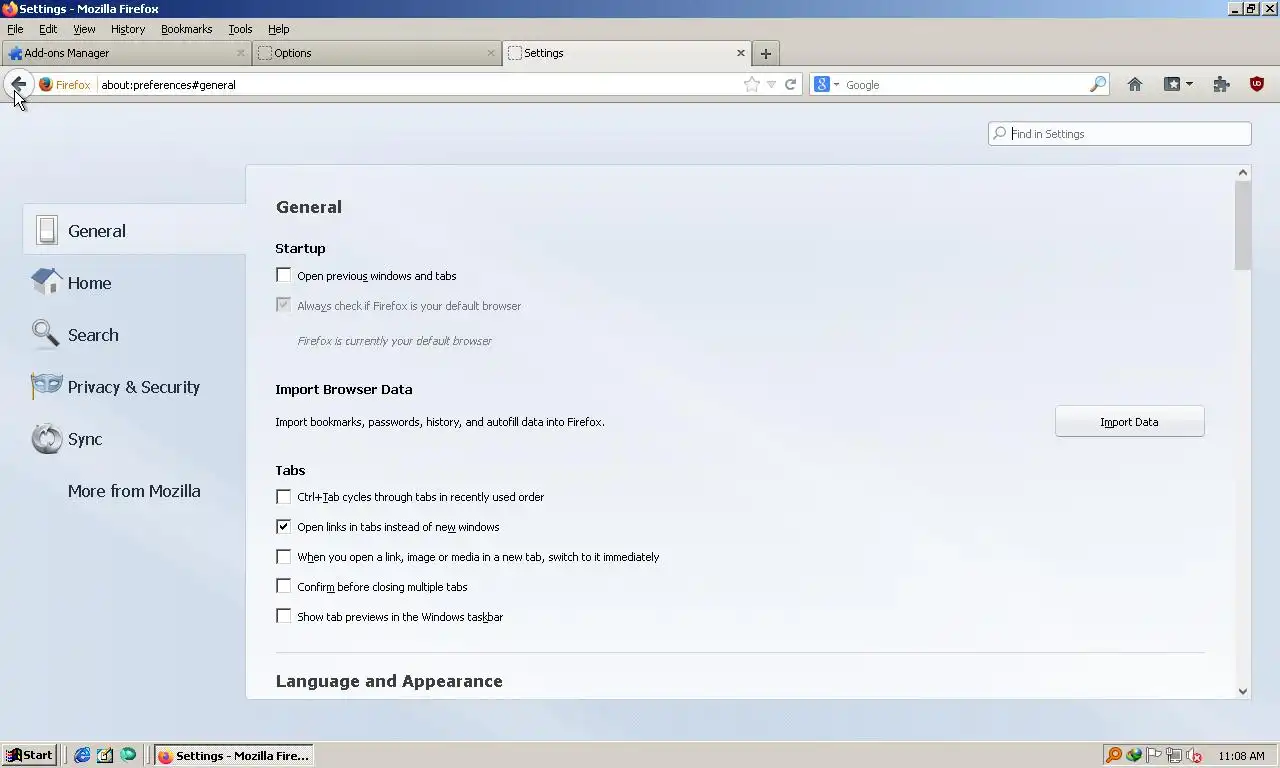Enable Open previous windows and tabs

tap(284, 275)
